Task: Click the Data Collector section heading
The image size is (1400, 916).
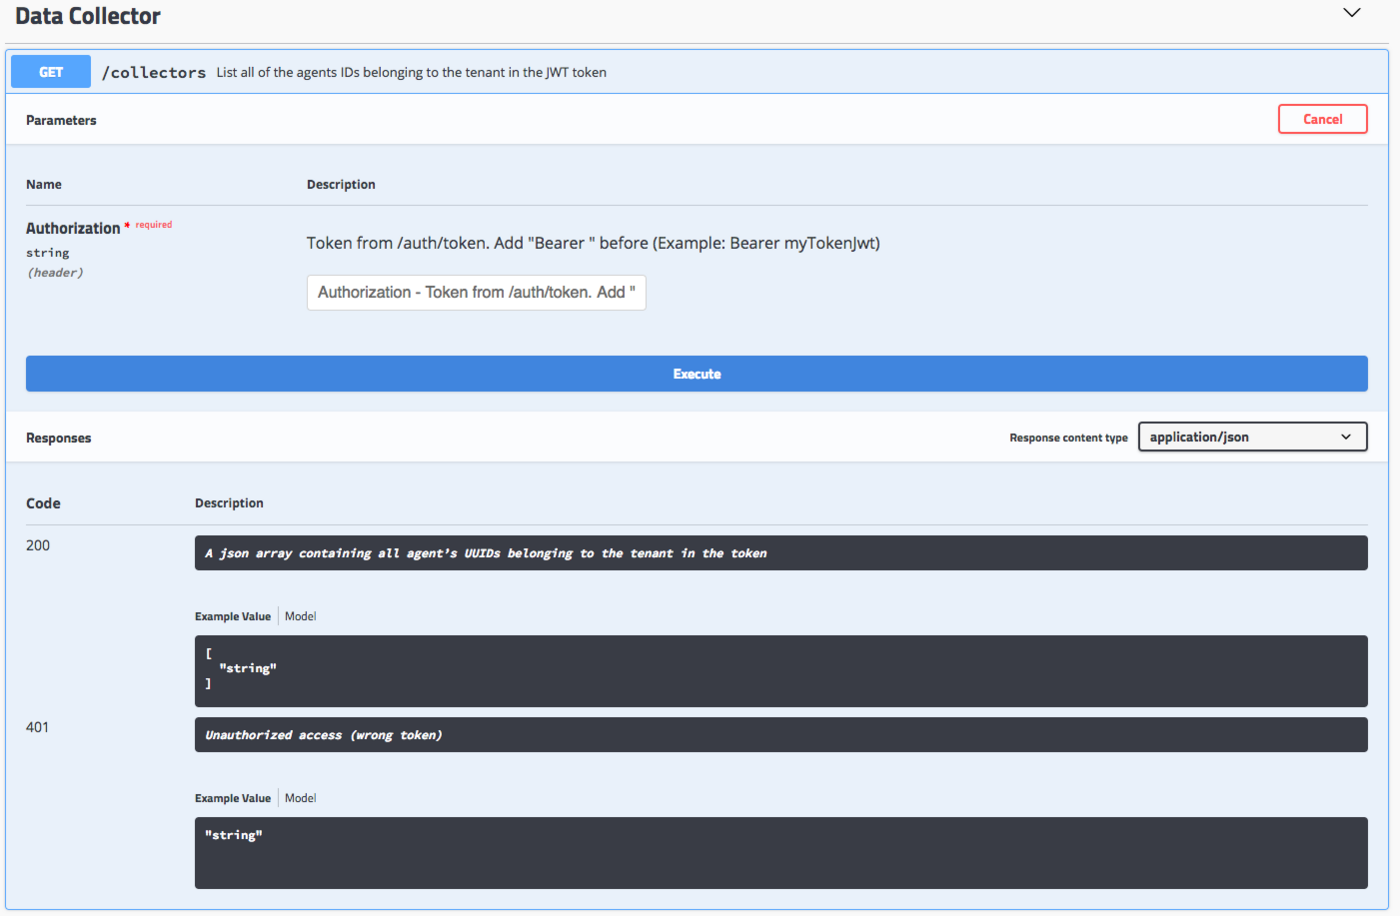Action: [88, 16]
